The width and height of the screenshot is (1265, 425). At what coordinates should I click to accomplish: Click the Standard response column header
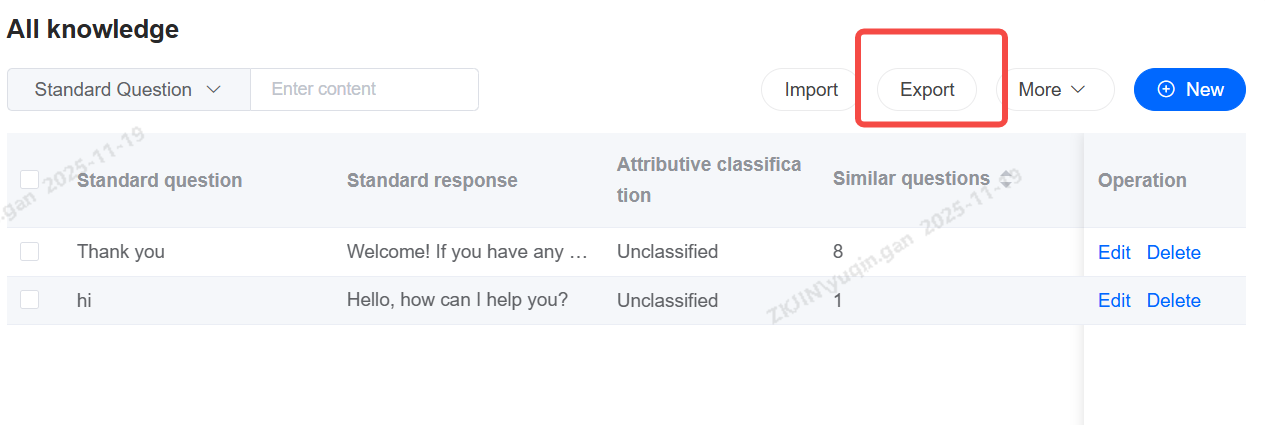coord(432,181)
